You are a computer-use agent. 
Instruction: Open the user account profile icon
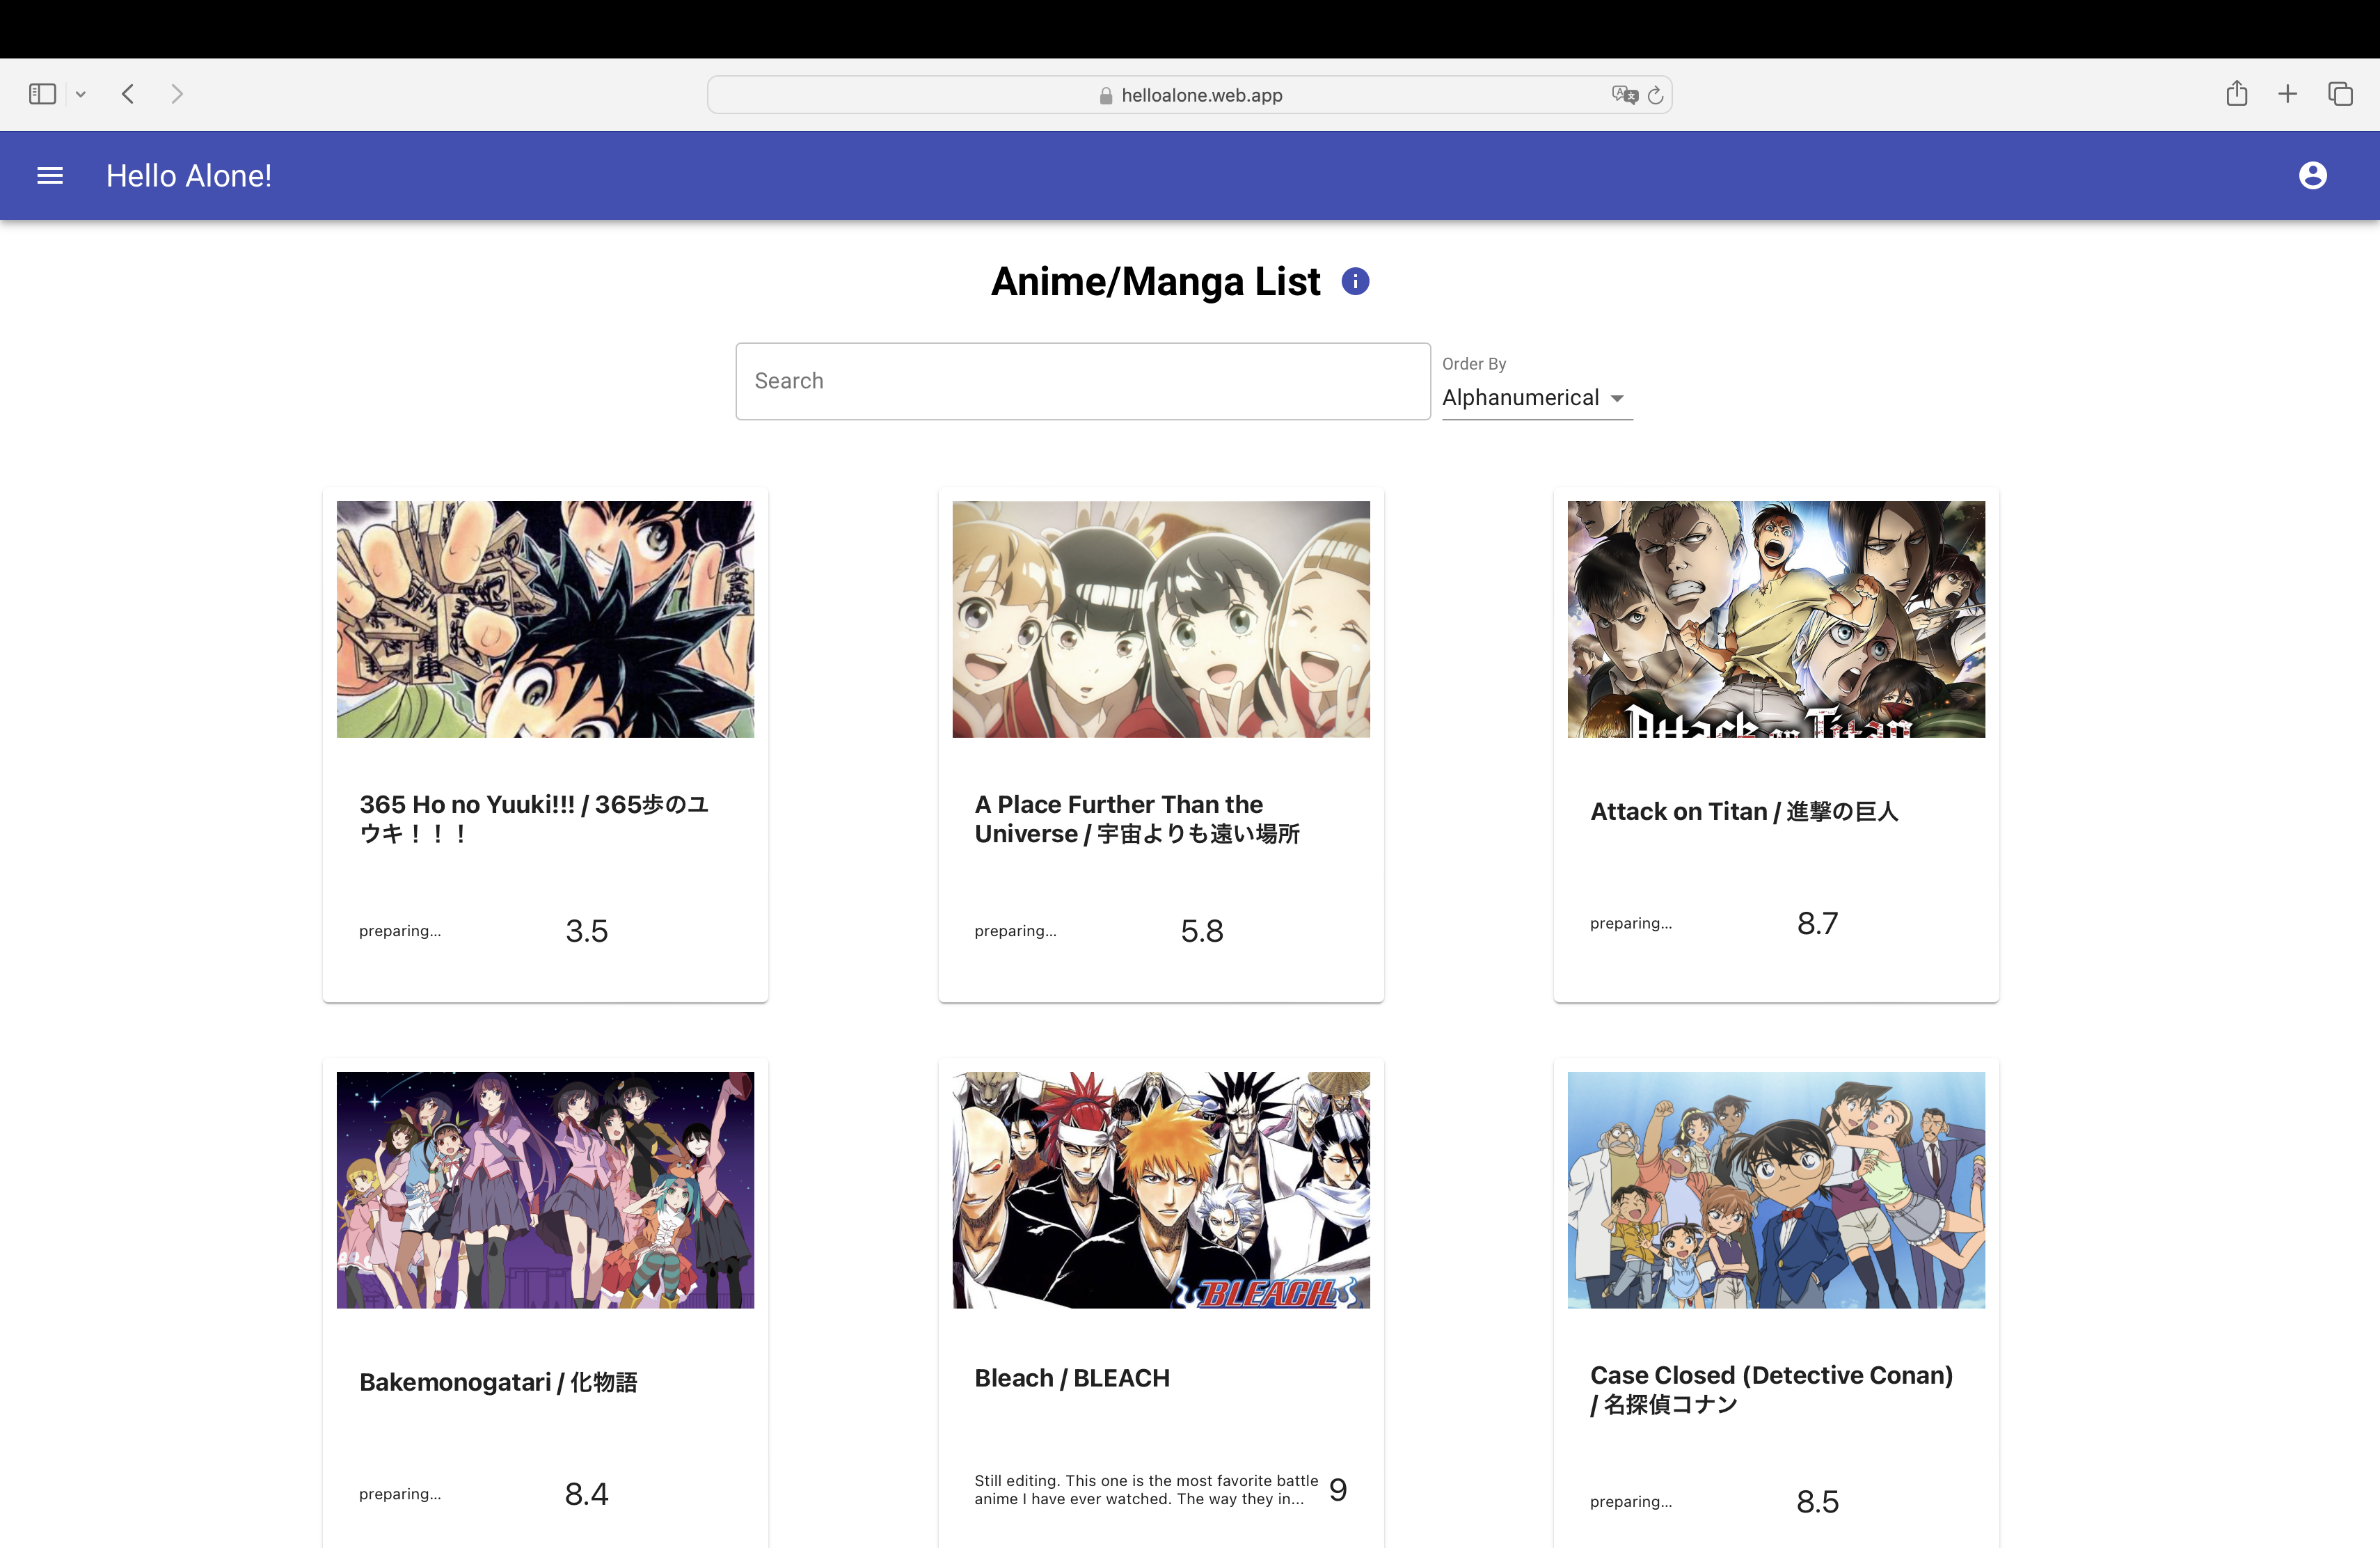2312,176
